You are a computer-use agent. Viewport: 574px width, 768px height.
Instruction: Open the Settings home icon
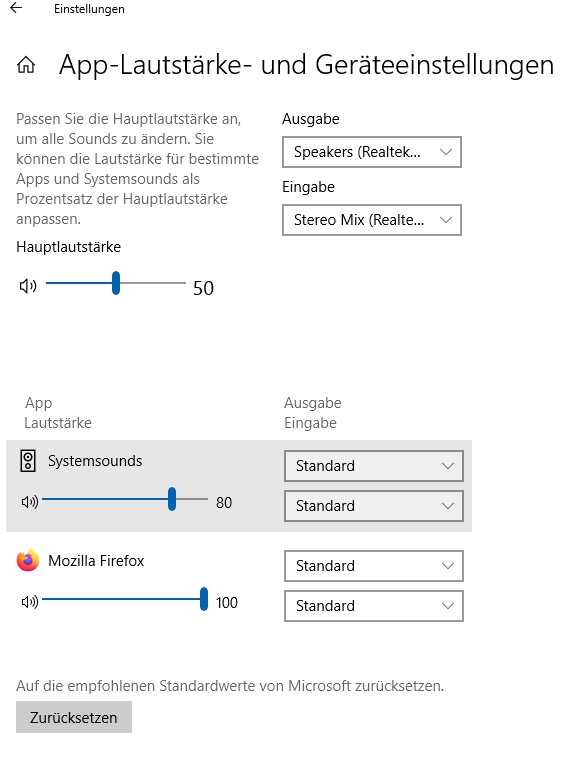pyautogui.click(x=26, y=65)
